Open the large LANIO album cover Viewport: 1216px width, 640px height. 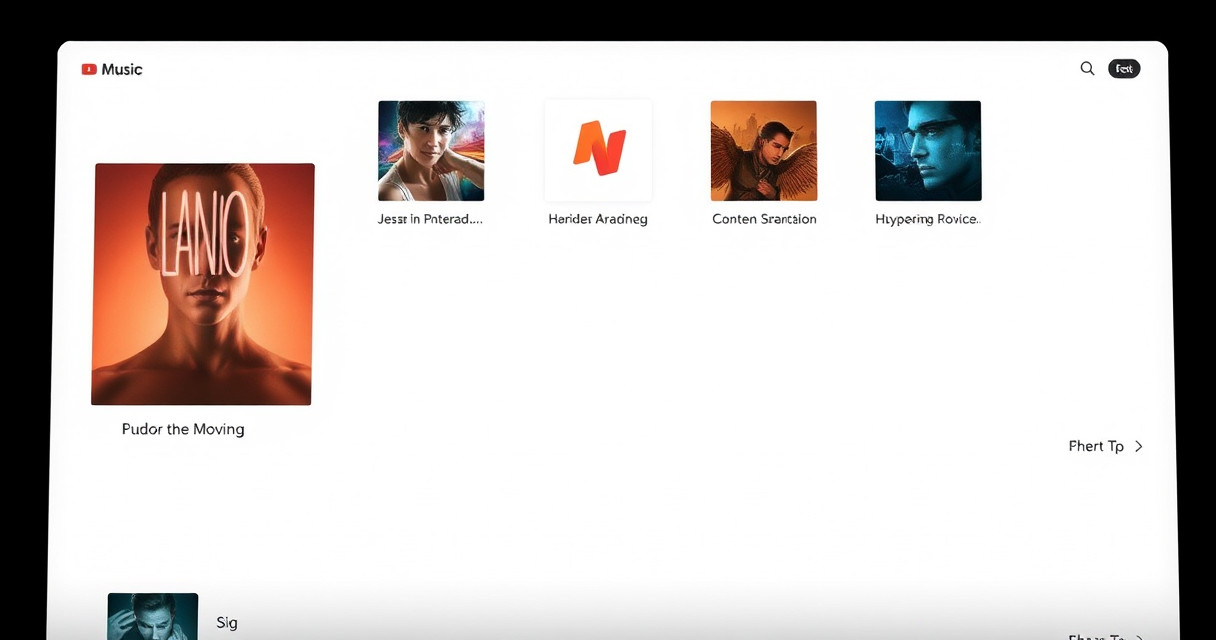pos(203,284)
